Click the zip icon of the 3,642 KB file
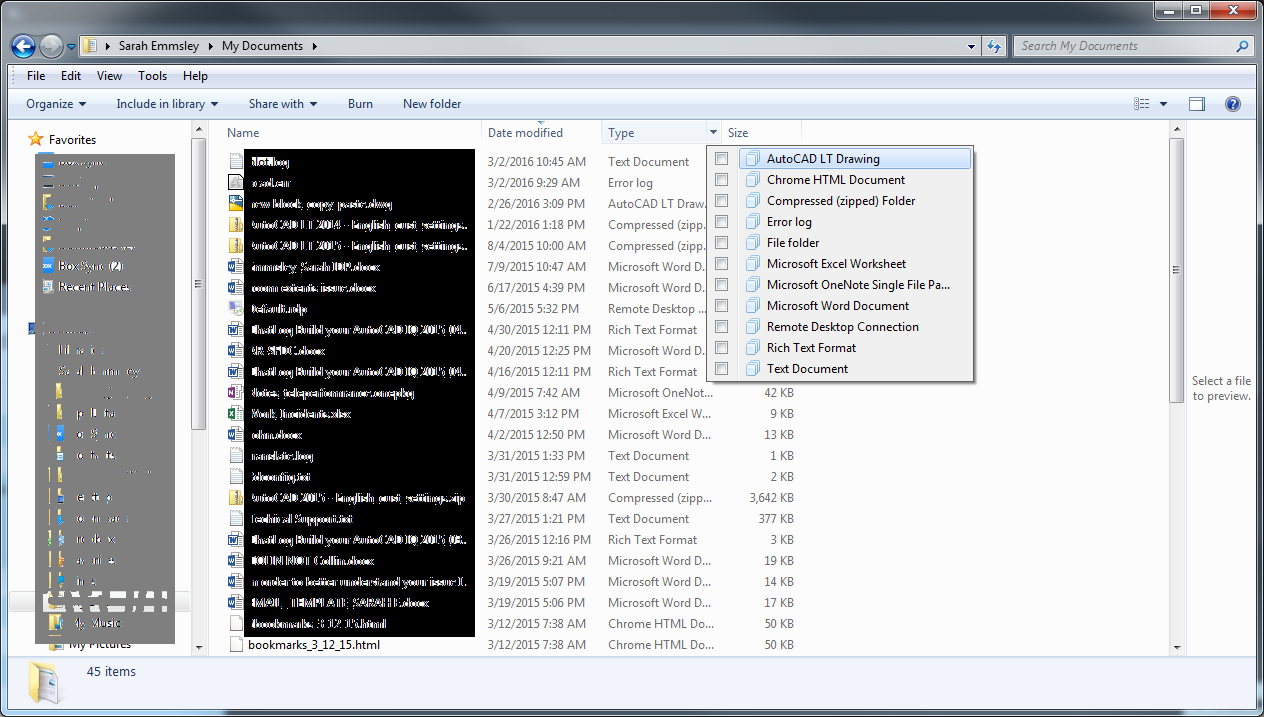This screenshot has height=717, width=1264. [x=236, y=498]
